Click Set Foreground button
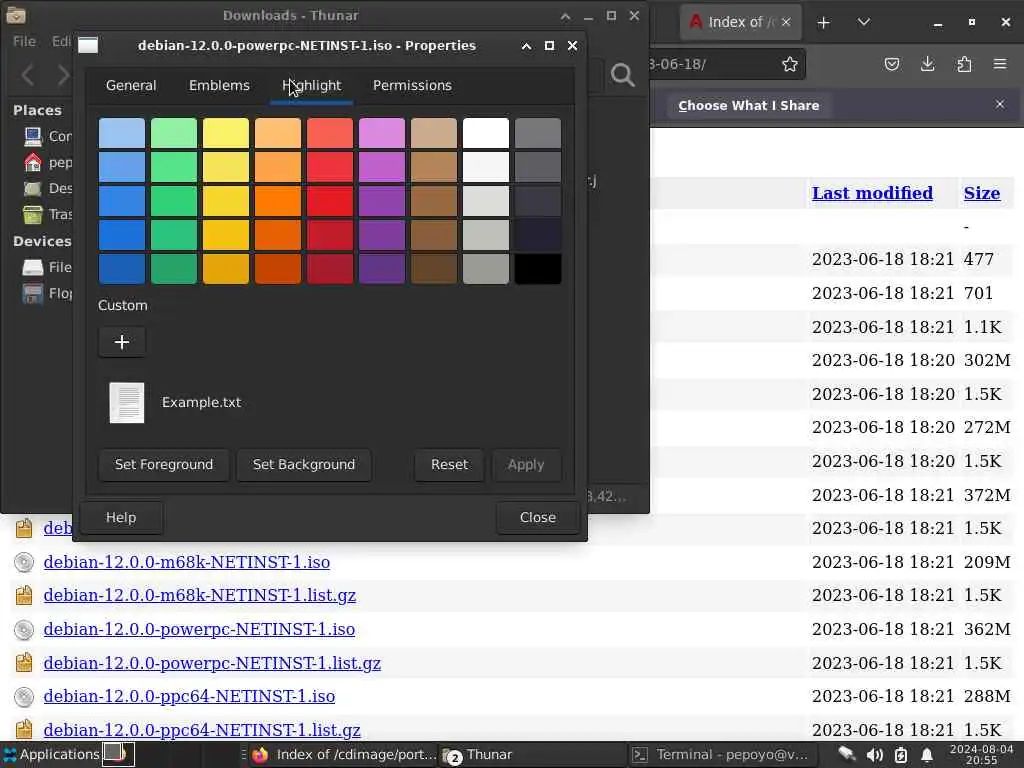 click(x=164, y=464)
